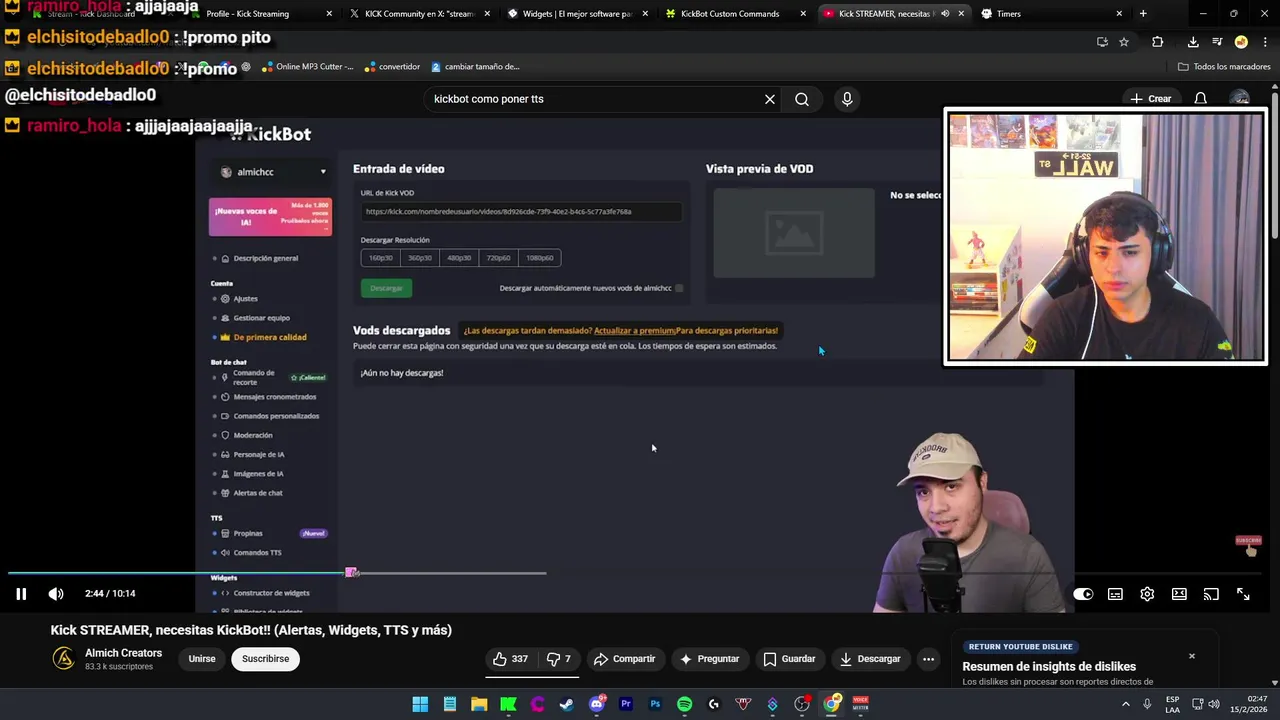This screenshot has width=1280, height=720.
Task: Pause the YouTube video
Action: pyautogui.click(x=20, y=594)
